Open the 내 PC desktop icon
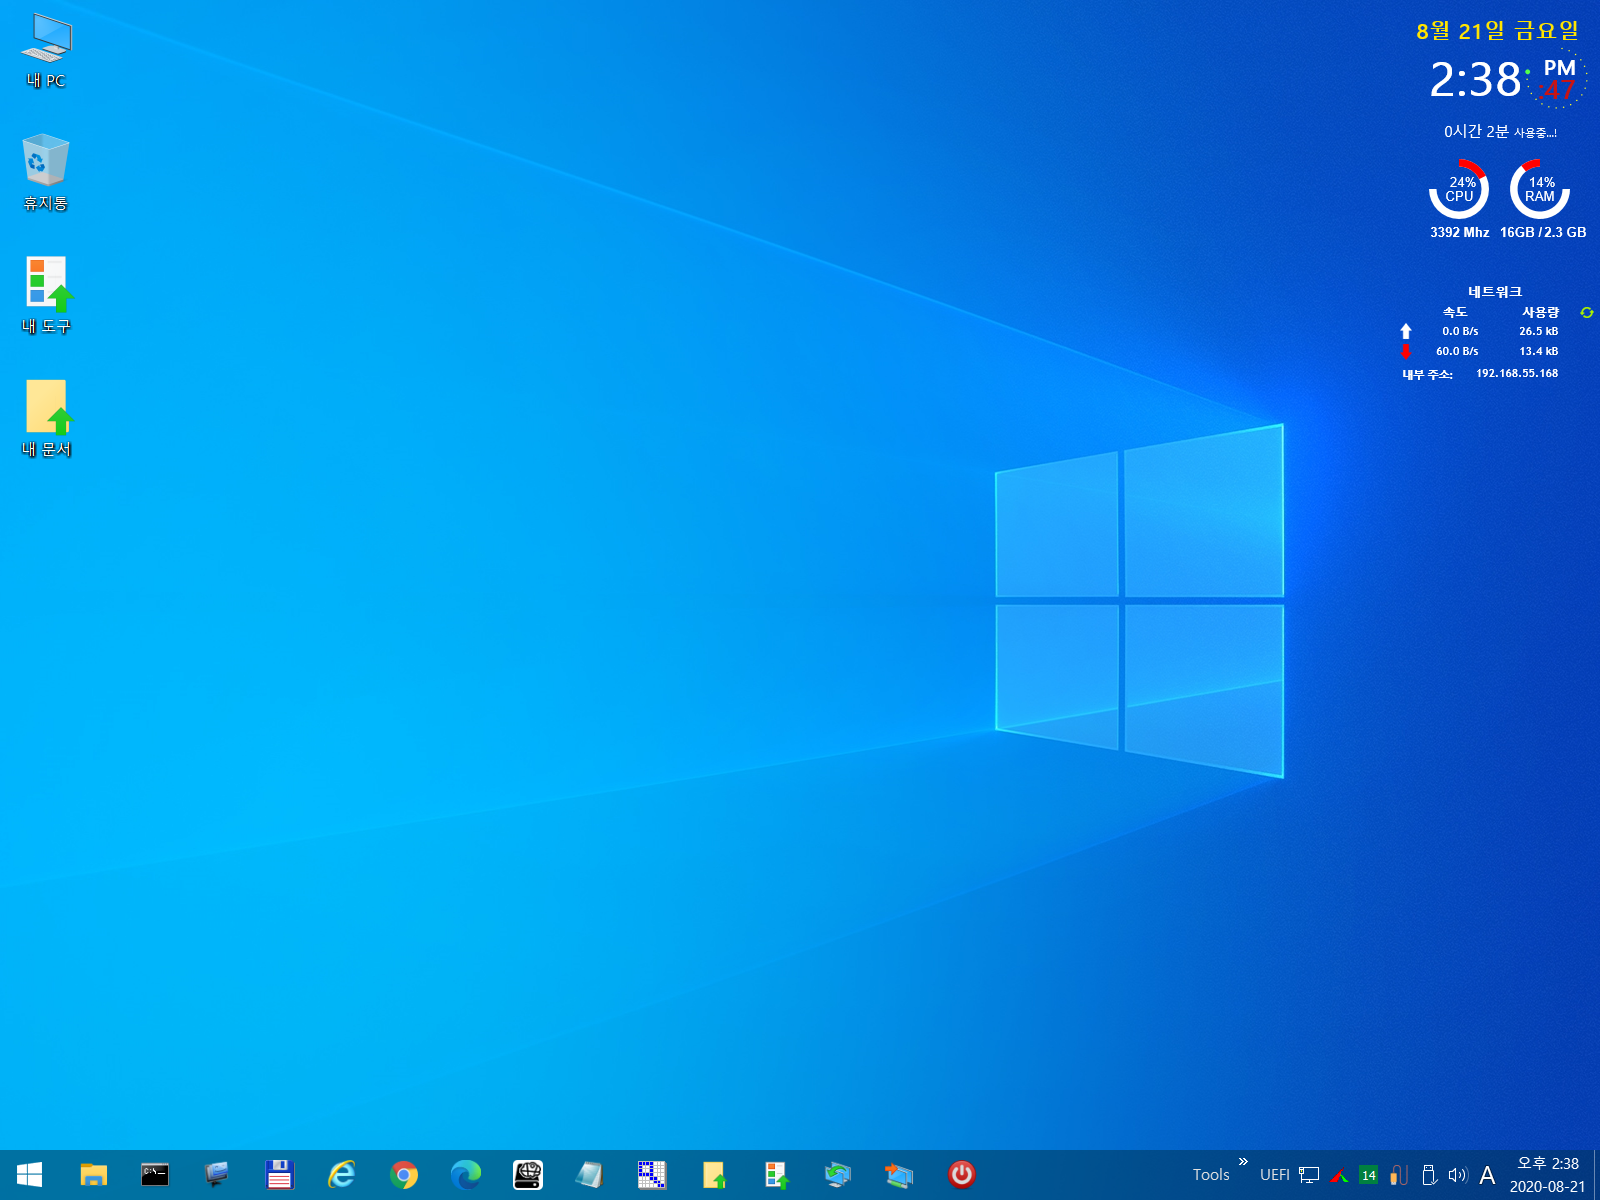Screen dimensions: 1600x1200 point(46,51)
